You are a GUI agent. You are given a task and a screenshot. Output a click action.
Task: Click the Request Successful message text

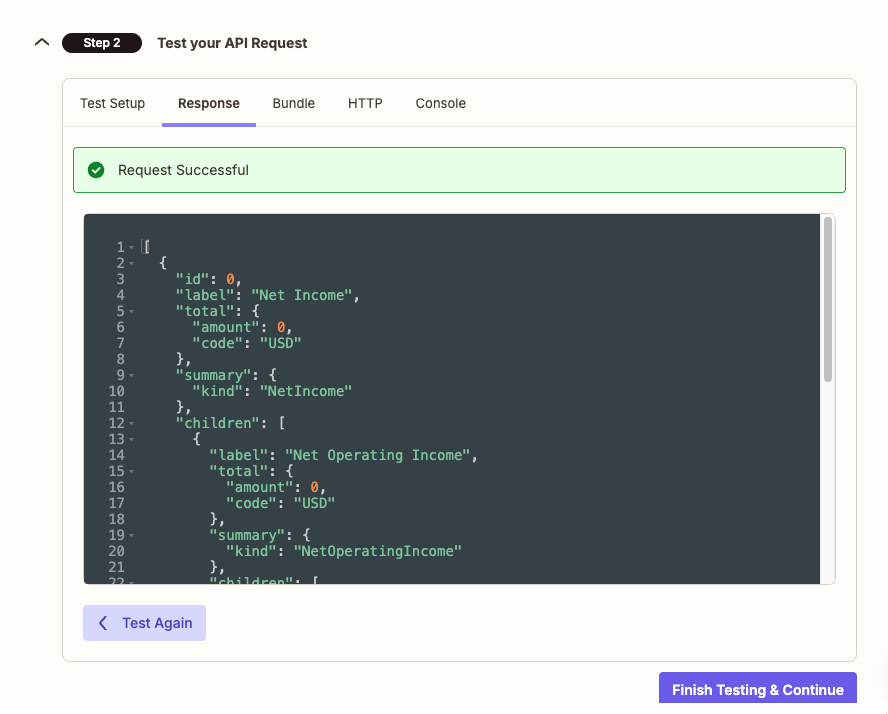pos(183,170)
